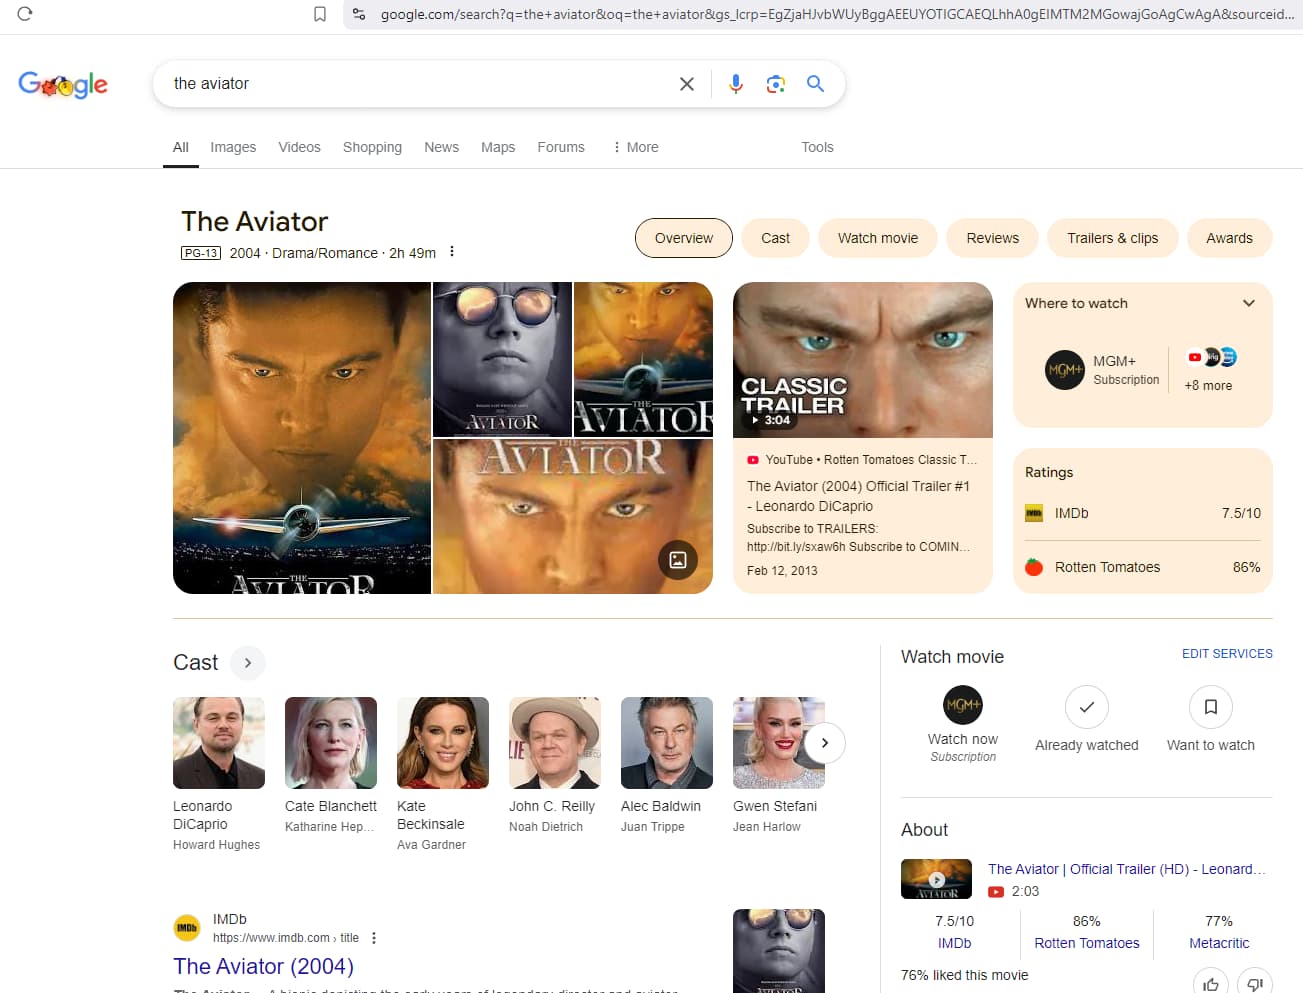The height and width of the screenshot is (993, 1303).
Task: Select Cate Blanchett cast photo
Action: (x=331, y=743)
